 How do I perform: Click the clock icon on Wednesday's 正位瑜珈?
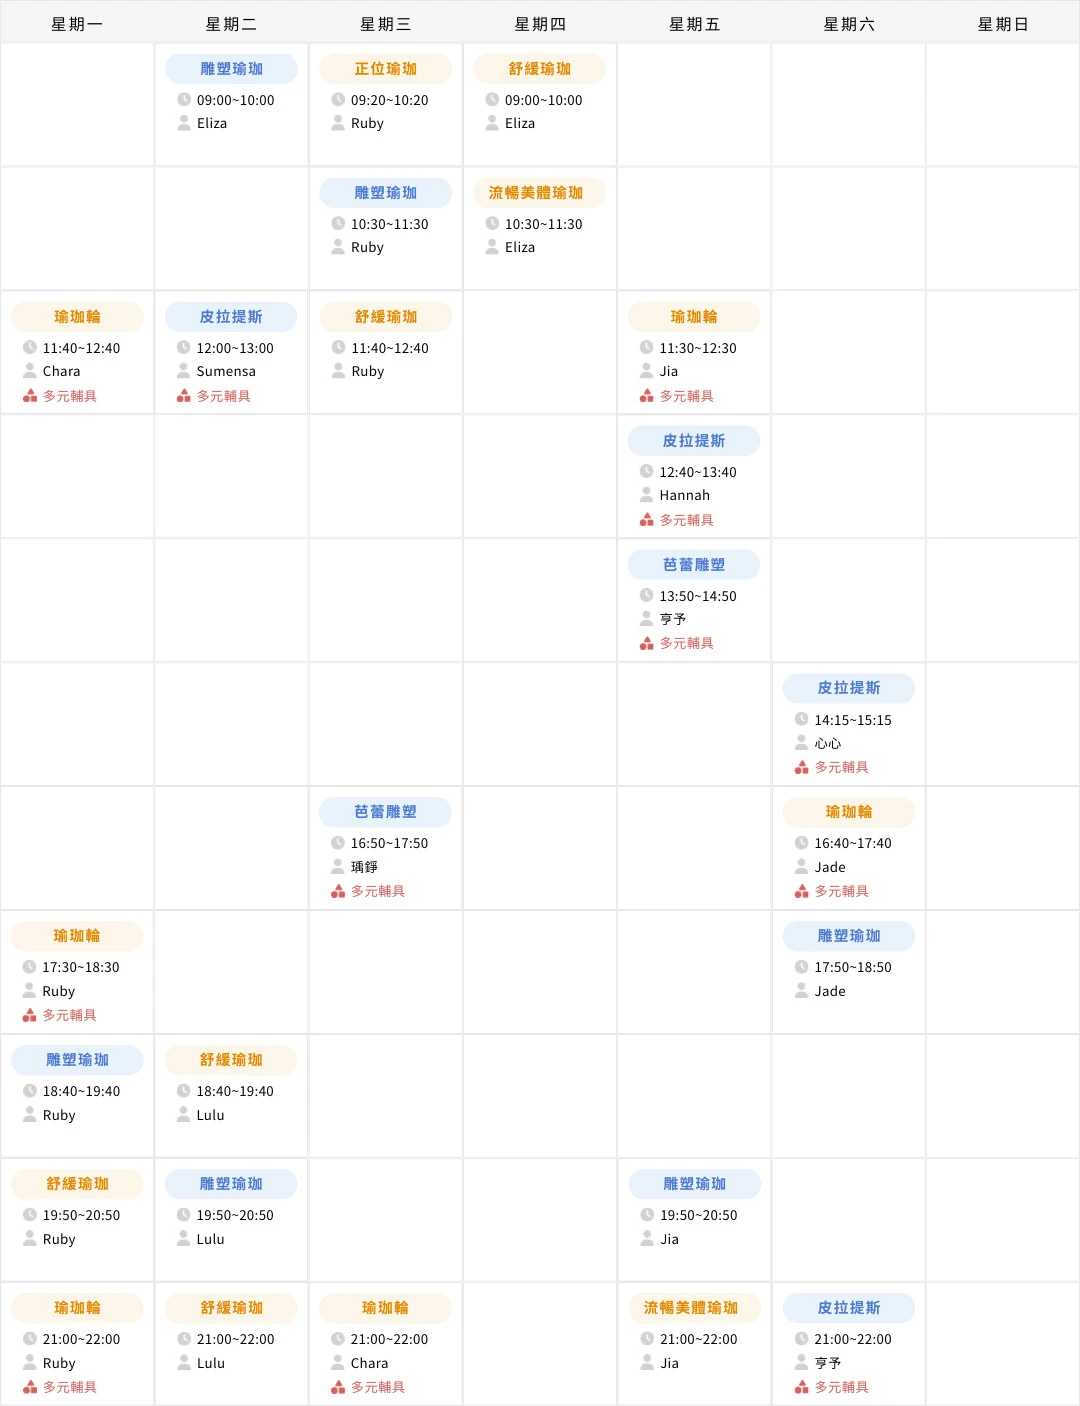(337, 100)
